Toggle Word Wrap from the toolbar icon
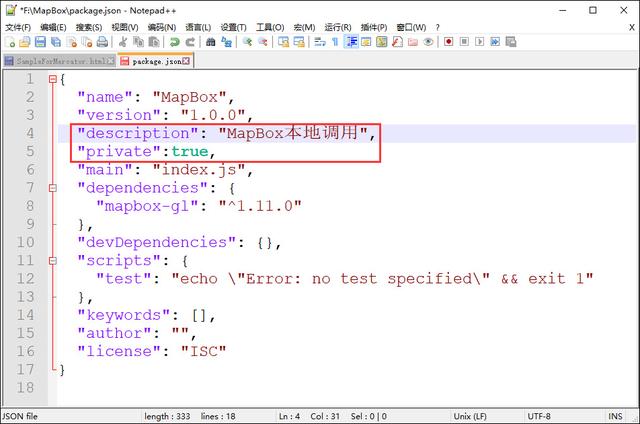The image size is (640, 424). pyautogui.click(x=320, y=42)
